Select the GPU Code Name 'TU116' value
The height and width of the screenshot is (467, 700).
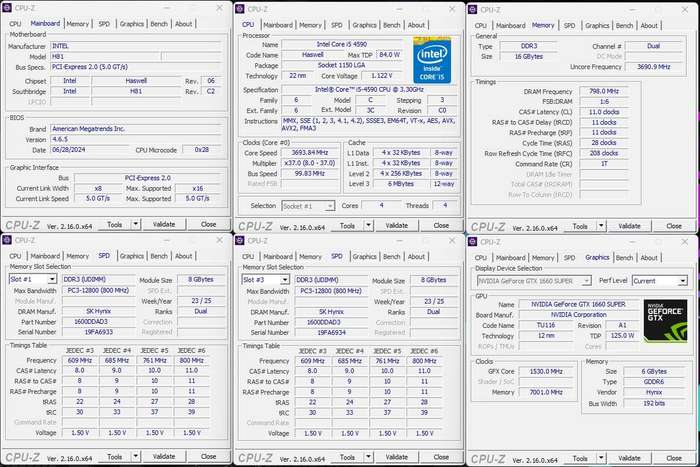point(546,325)
